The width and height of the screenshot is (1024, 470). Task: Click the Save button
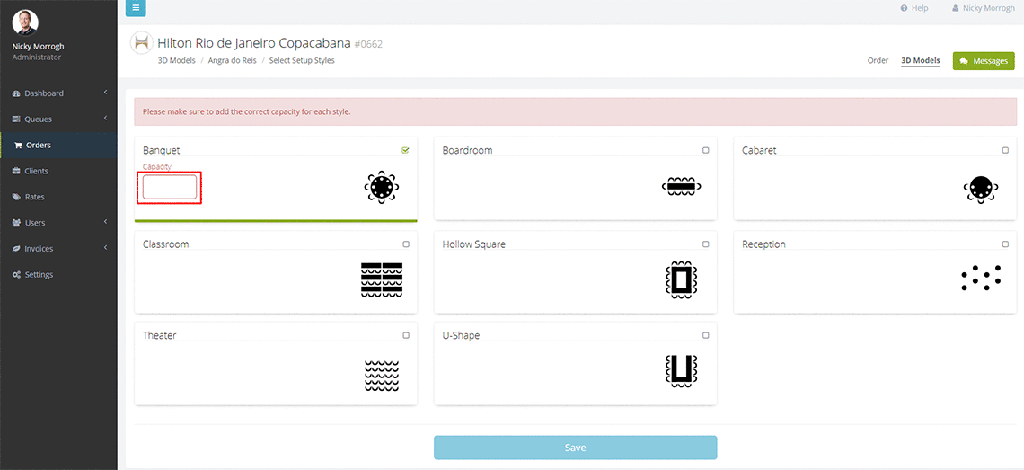point(575,448)
